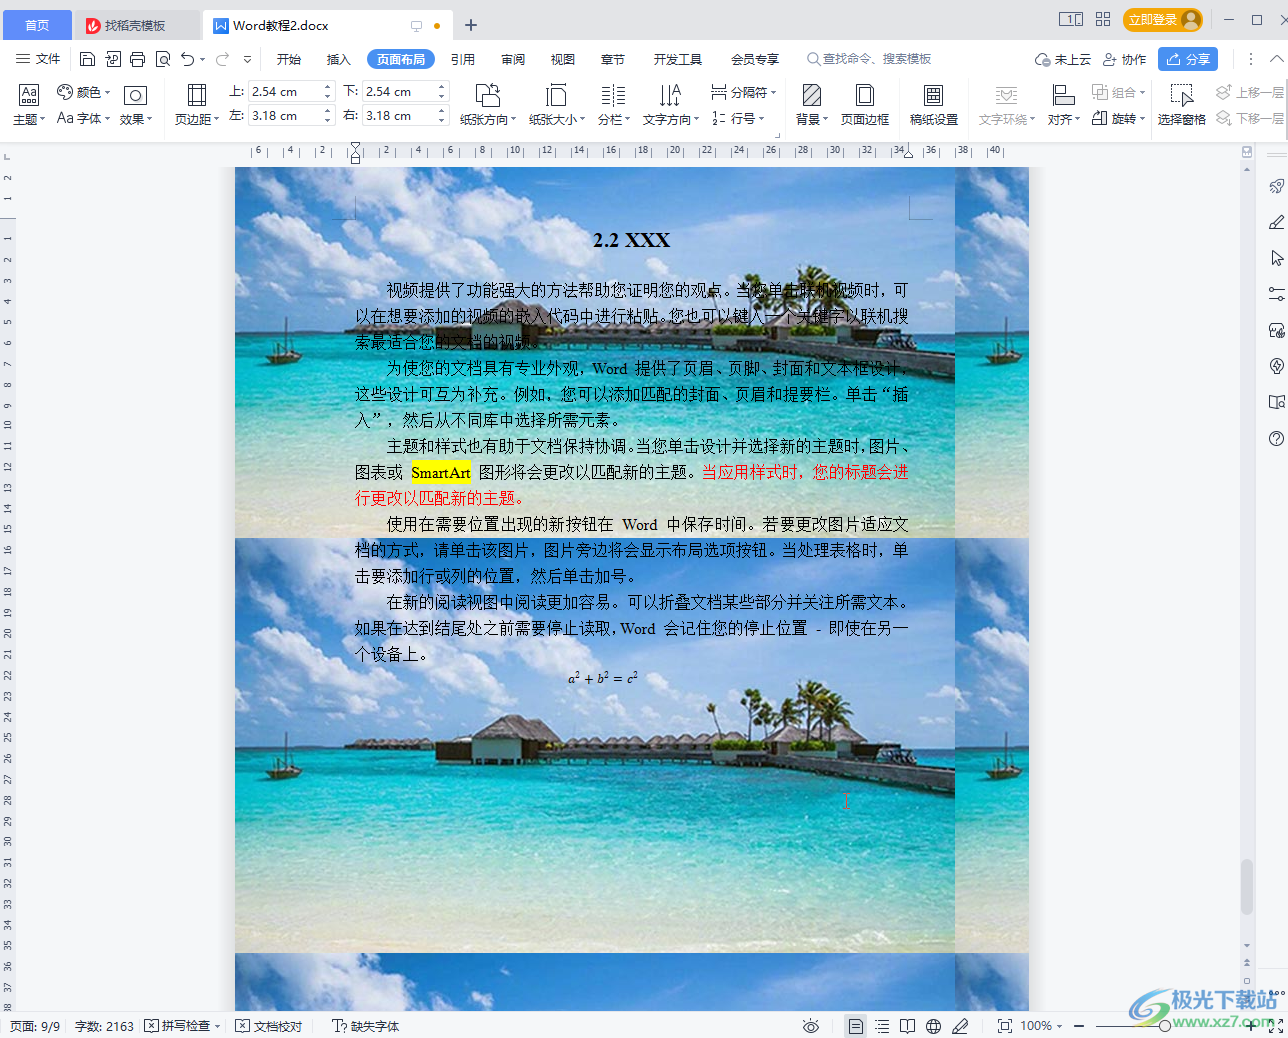Open a new tab with plus button
The height and width of the screenshot is (1038, 1288).
coord(471,25)
